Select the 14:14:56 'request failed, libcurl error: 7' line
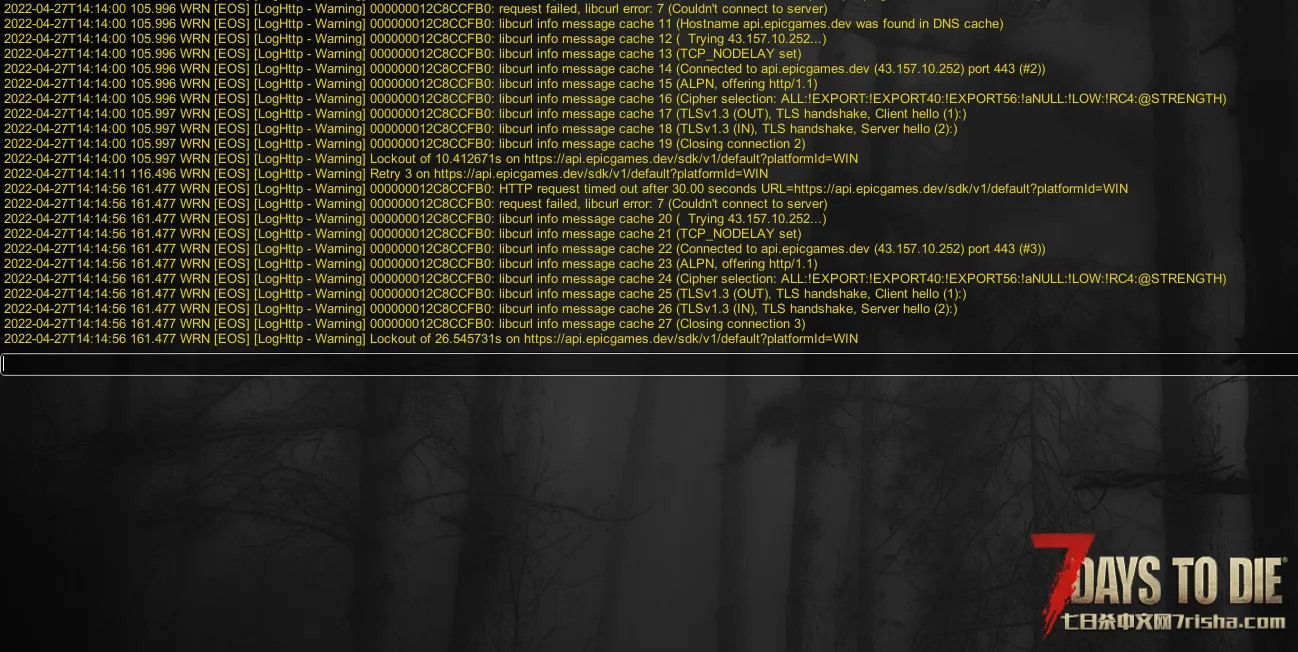This screenshot has width=1298, height=652. 415,204
